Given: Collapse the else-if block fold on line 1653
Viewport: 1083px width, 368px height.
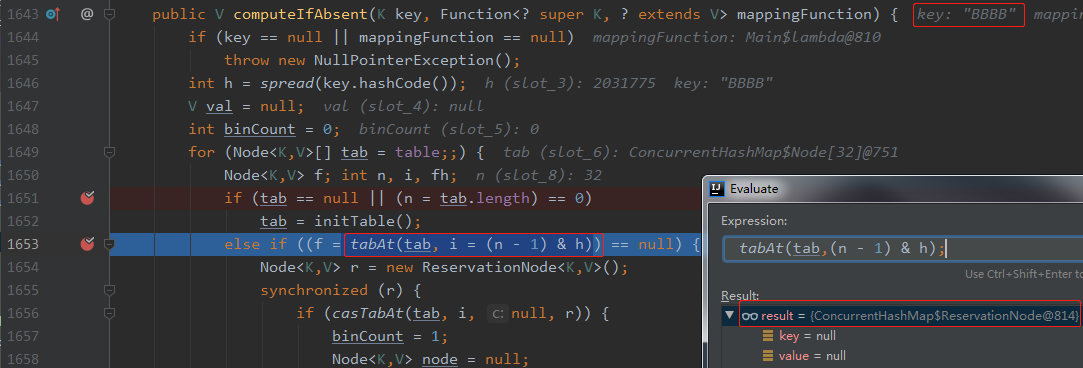Looking at the screenshot, I should [109, 244].
